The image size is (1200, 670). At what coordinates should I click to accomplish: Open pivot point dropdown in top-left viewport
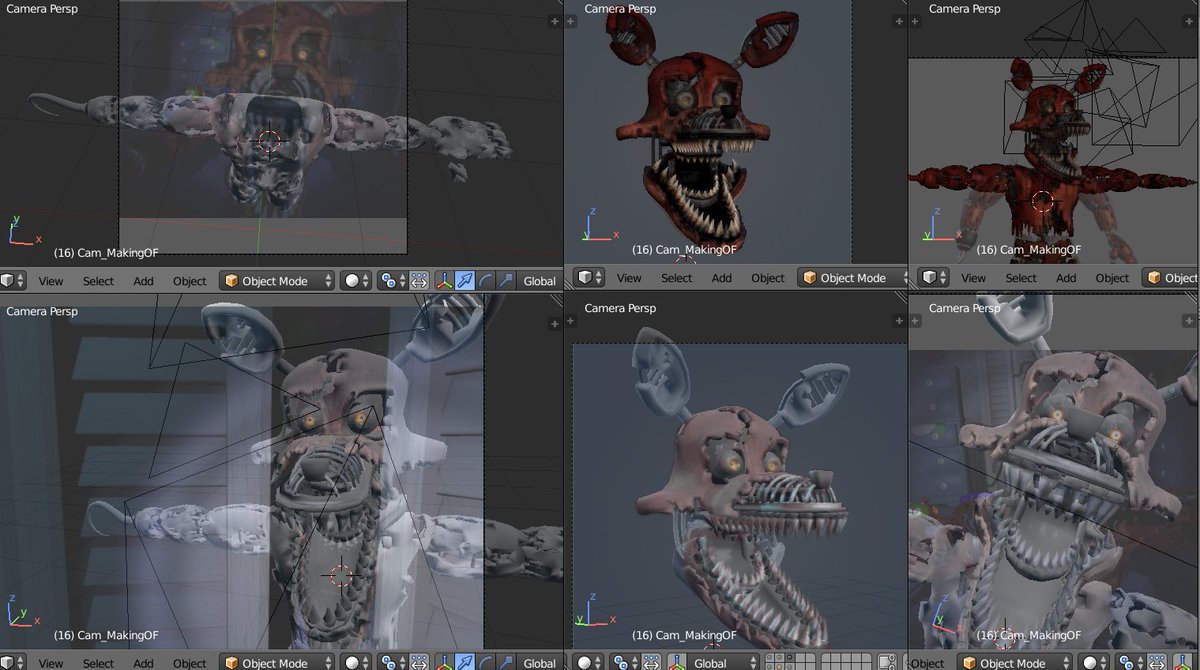(391, 281)
